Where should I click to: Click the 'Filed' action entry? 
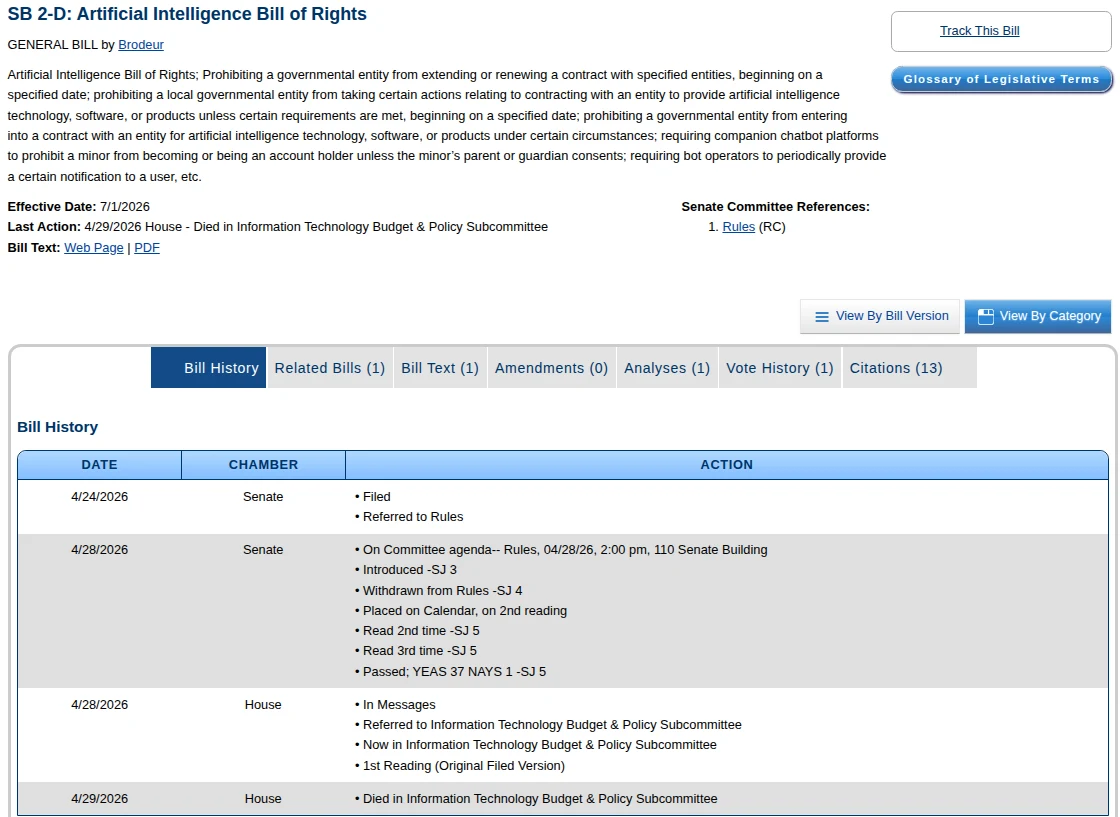(376, 497)
